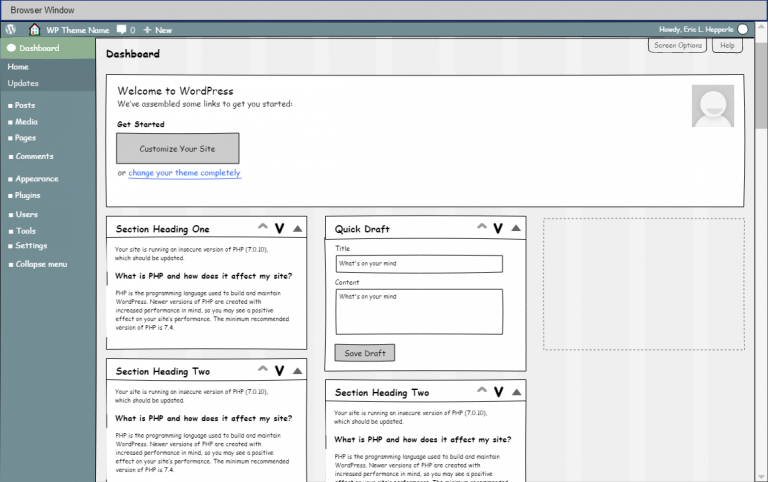Viewport: 768px width, 482px height.
Task: Collapse the Quick Draft widget
Action: point(516,228)
